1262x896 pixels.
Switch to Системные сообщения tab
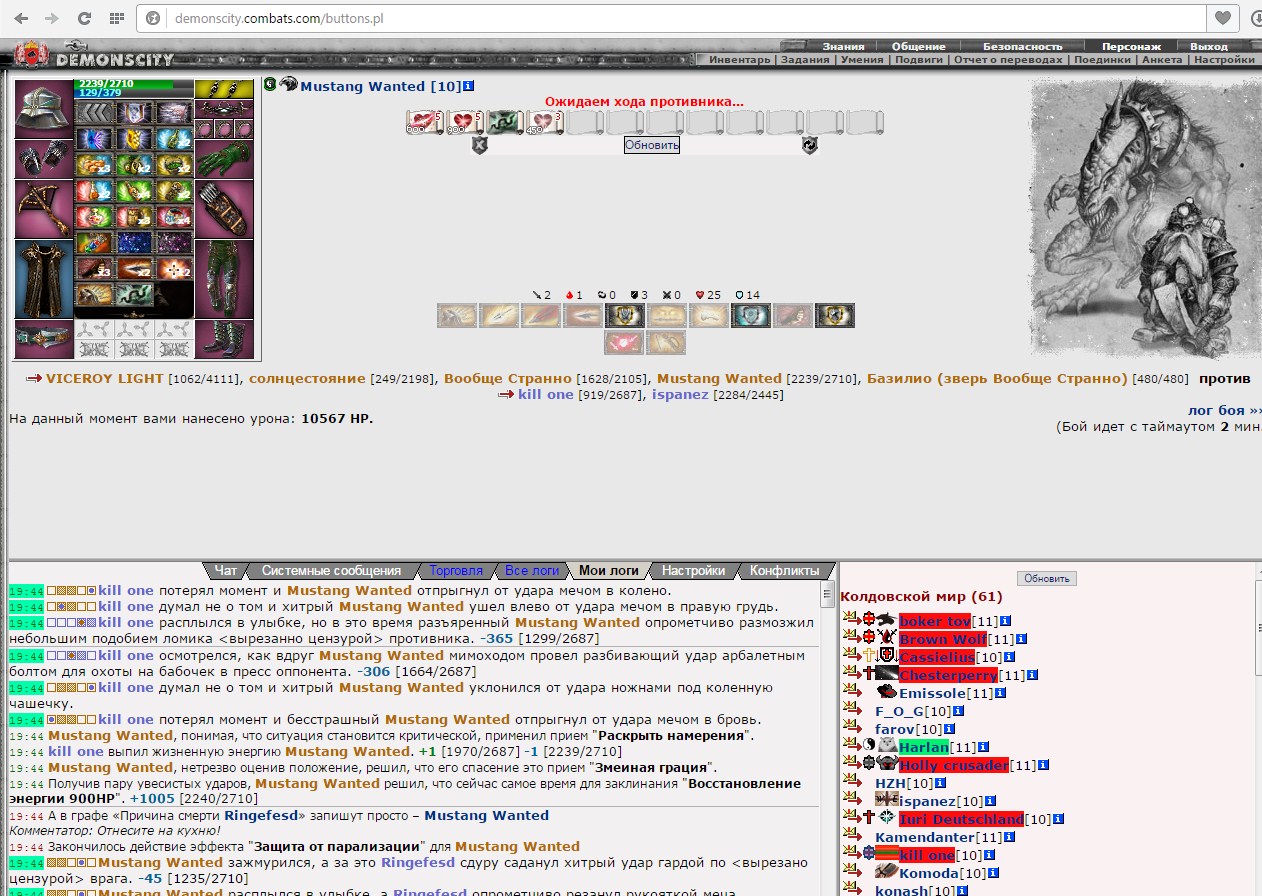point(331,570)
